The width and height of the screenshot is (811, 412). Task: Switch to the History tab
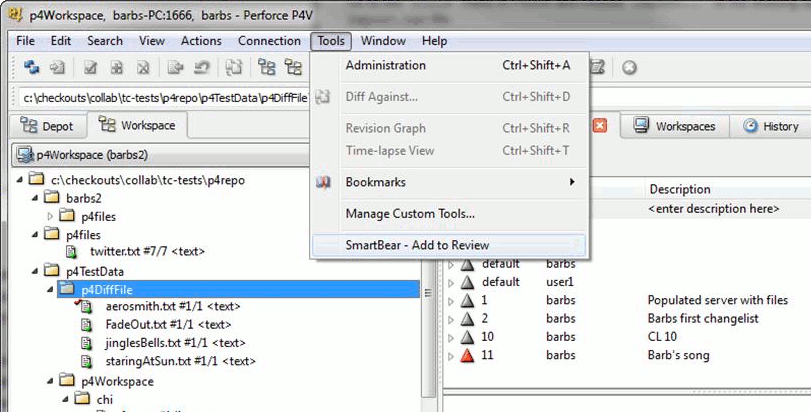[x=771, y=126]
